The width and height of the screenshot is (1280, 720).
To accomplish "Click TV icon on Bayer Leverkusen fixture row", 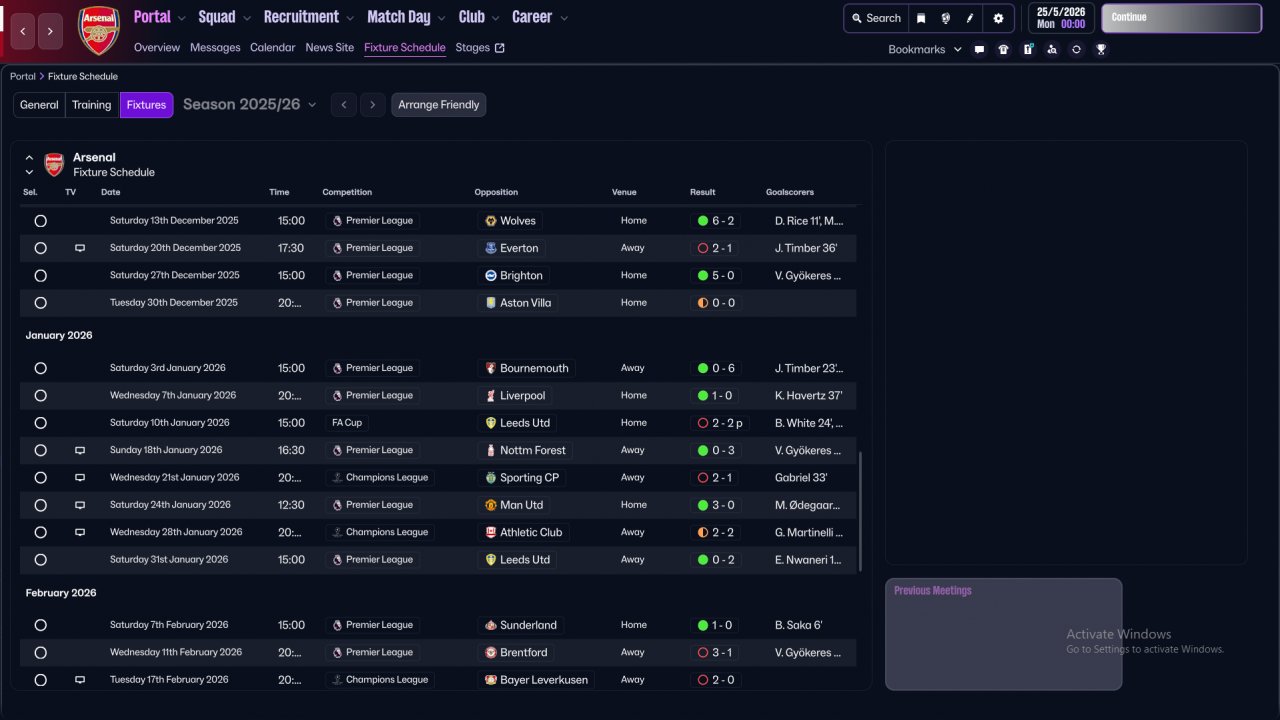I will (x=80, y=680).
